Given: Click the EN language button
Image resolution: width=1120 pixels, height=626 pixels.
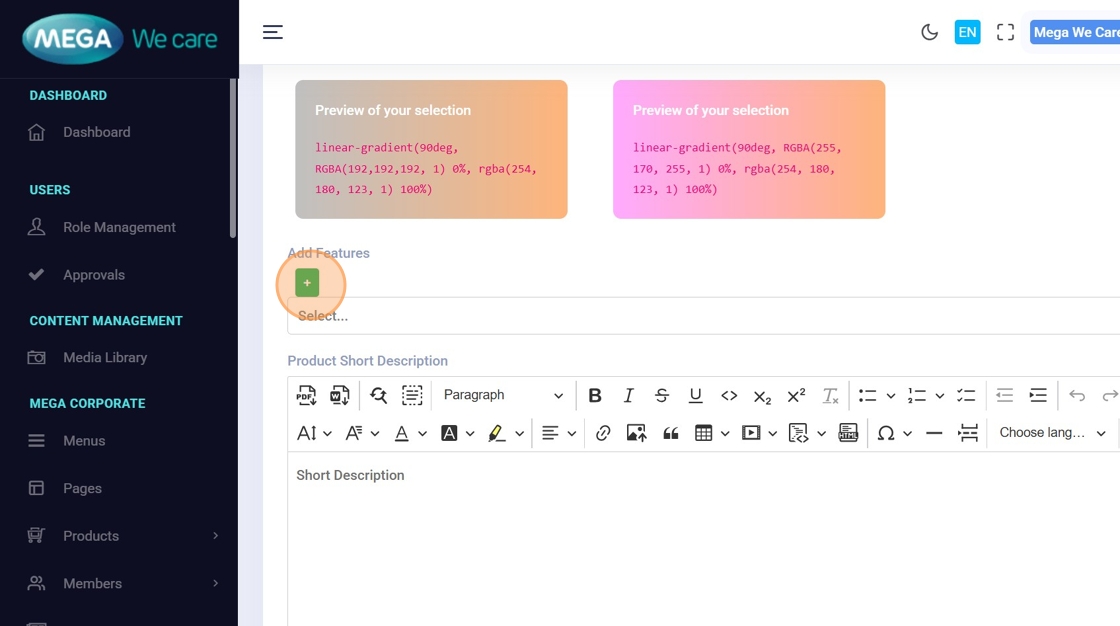Looking at the screenshot, I should coord(967,32).
